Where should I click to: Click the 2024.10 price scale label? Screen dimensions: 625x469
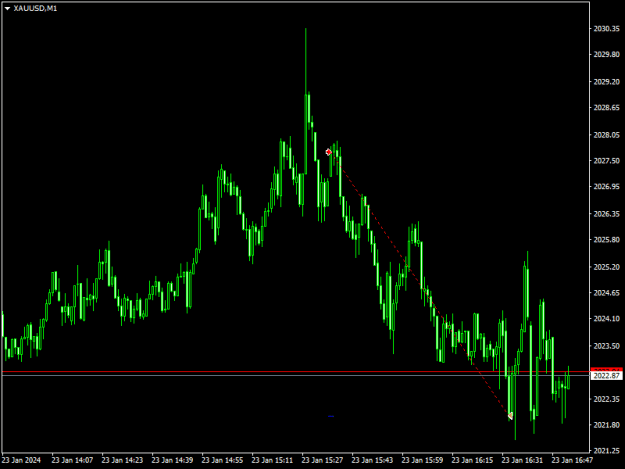coord(607,319)
